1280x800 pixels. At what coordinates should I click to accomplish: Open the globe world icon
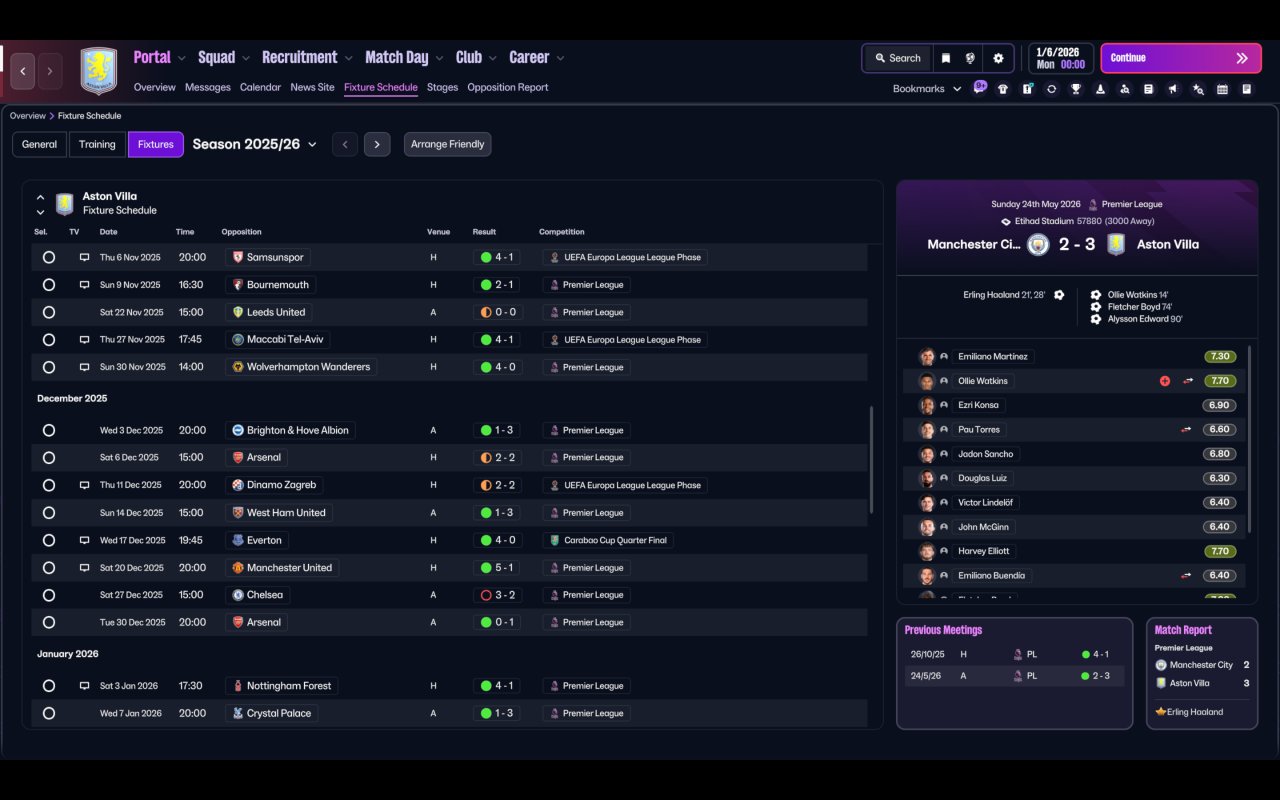(x=970, y=58)
